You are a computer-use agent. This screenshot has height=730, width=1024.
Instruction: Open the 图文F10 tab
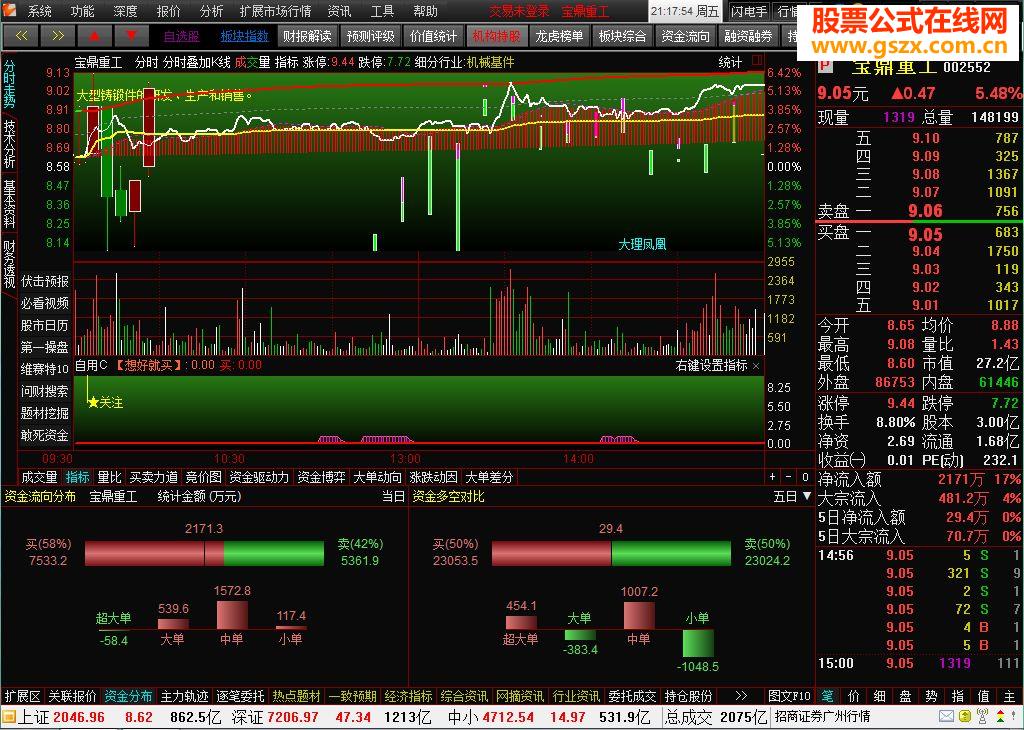pos(790,696)
